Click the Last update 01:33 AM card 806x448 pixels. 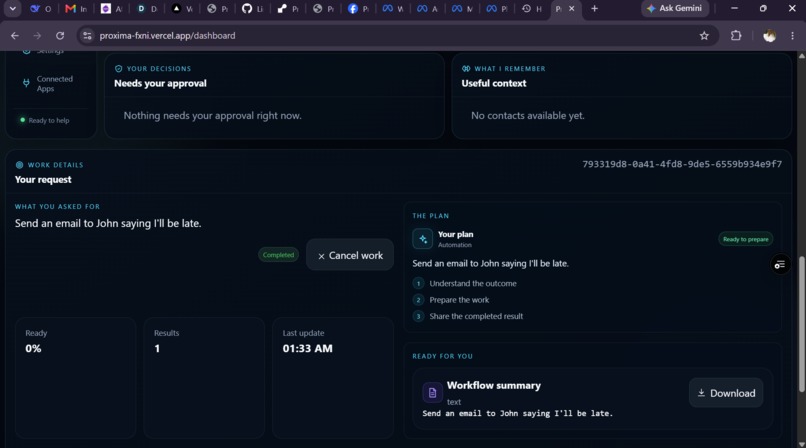point(333,378)
